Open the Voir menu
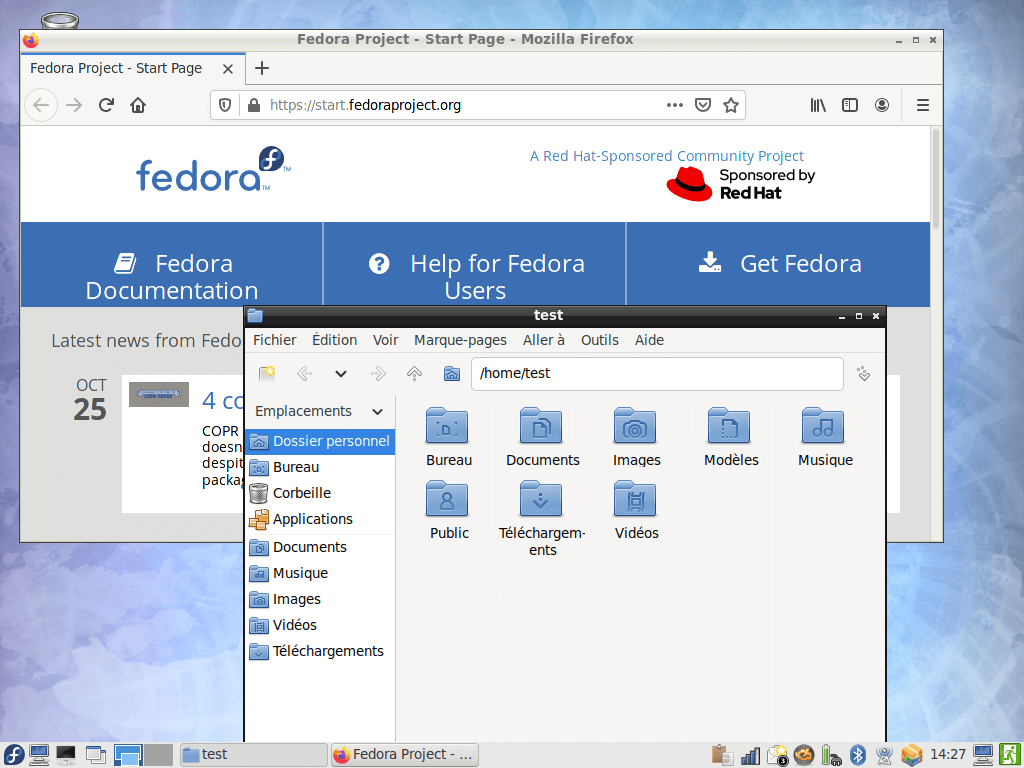Image resolution: width=1024 pixels, height=768 pixels. click(x=385, y=340)
